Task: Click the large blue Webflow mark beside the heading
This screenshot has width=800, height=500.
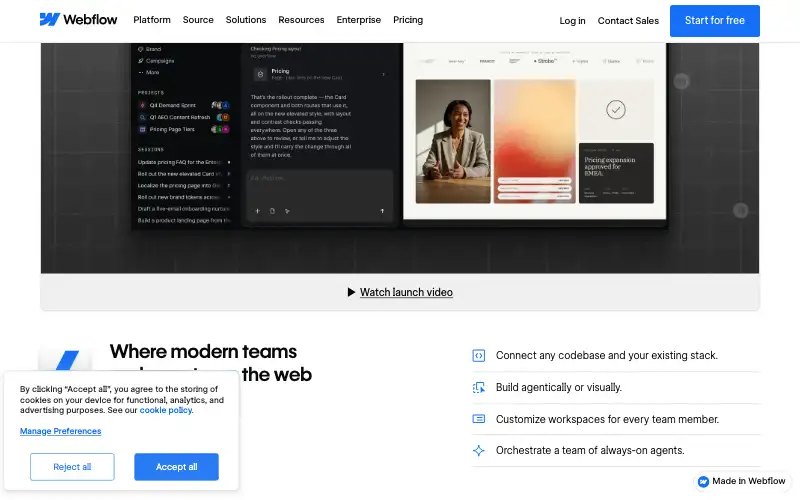Action: [x=66, y=360]
